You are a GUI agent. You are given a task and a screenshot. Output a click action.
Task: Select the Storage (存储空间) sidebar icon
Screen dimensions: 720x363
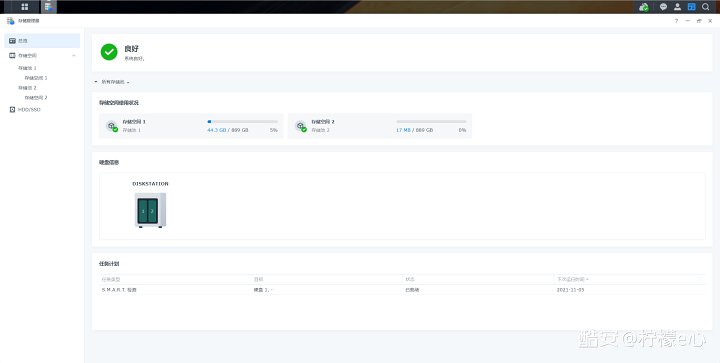click(12, 56)
